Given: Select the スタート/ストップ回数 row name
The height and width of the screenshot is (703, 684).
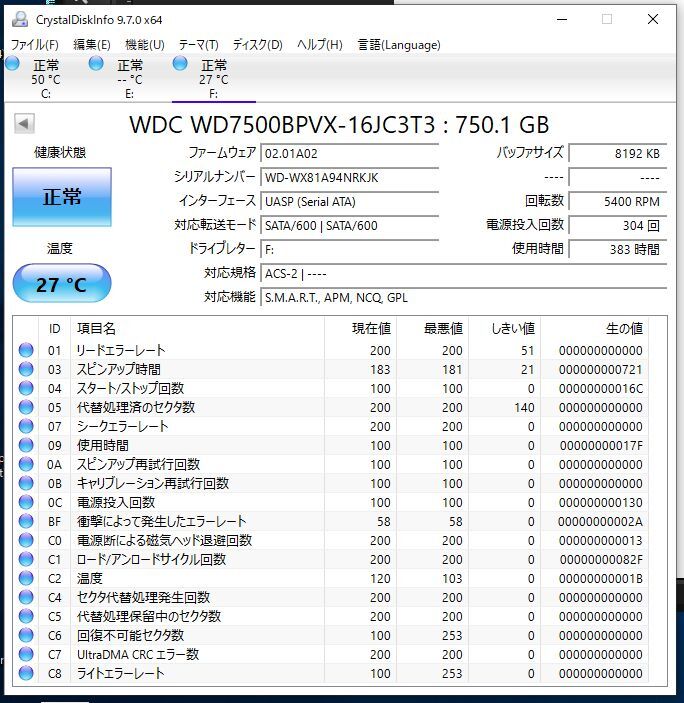Looking at the screenshot, I should [130, 388].
